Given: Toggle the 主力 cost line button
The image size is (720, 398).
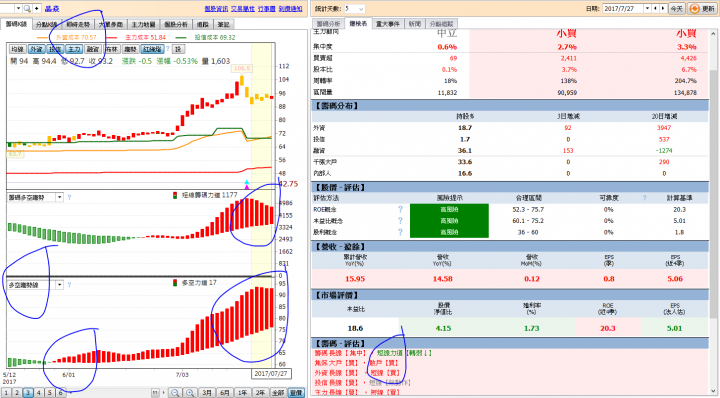Looking at the screenshot, I should tap(74, 49).
